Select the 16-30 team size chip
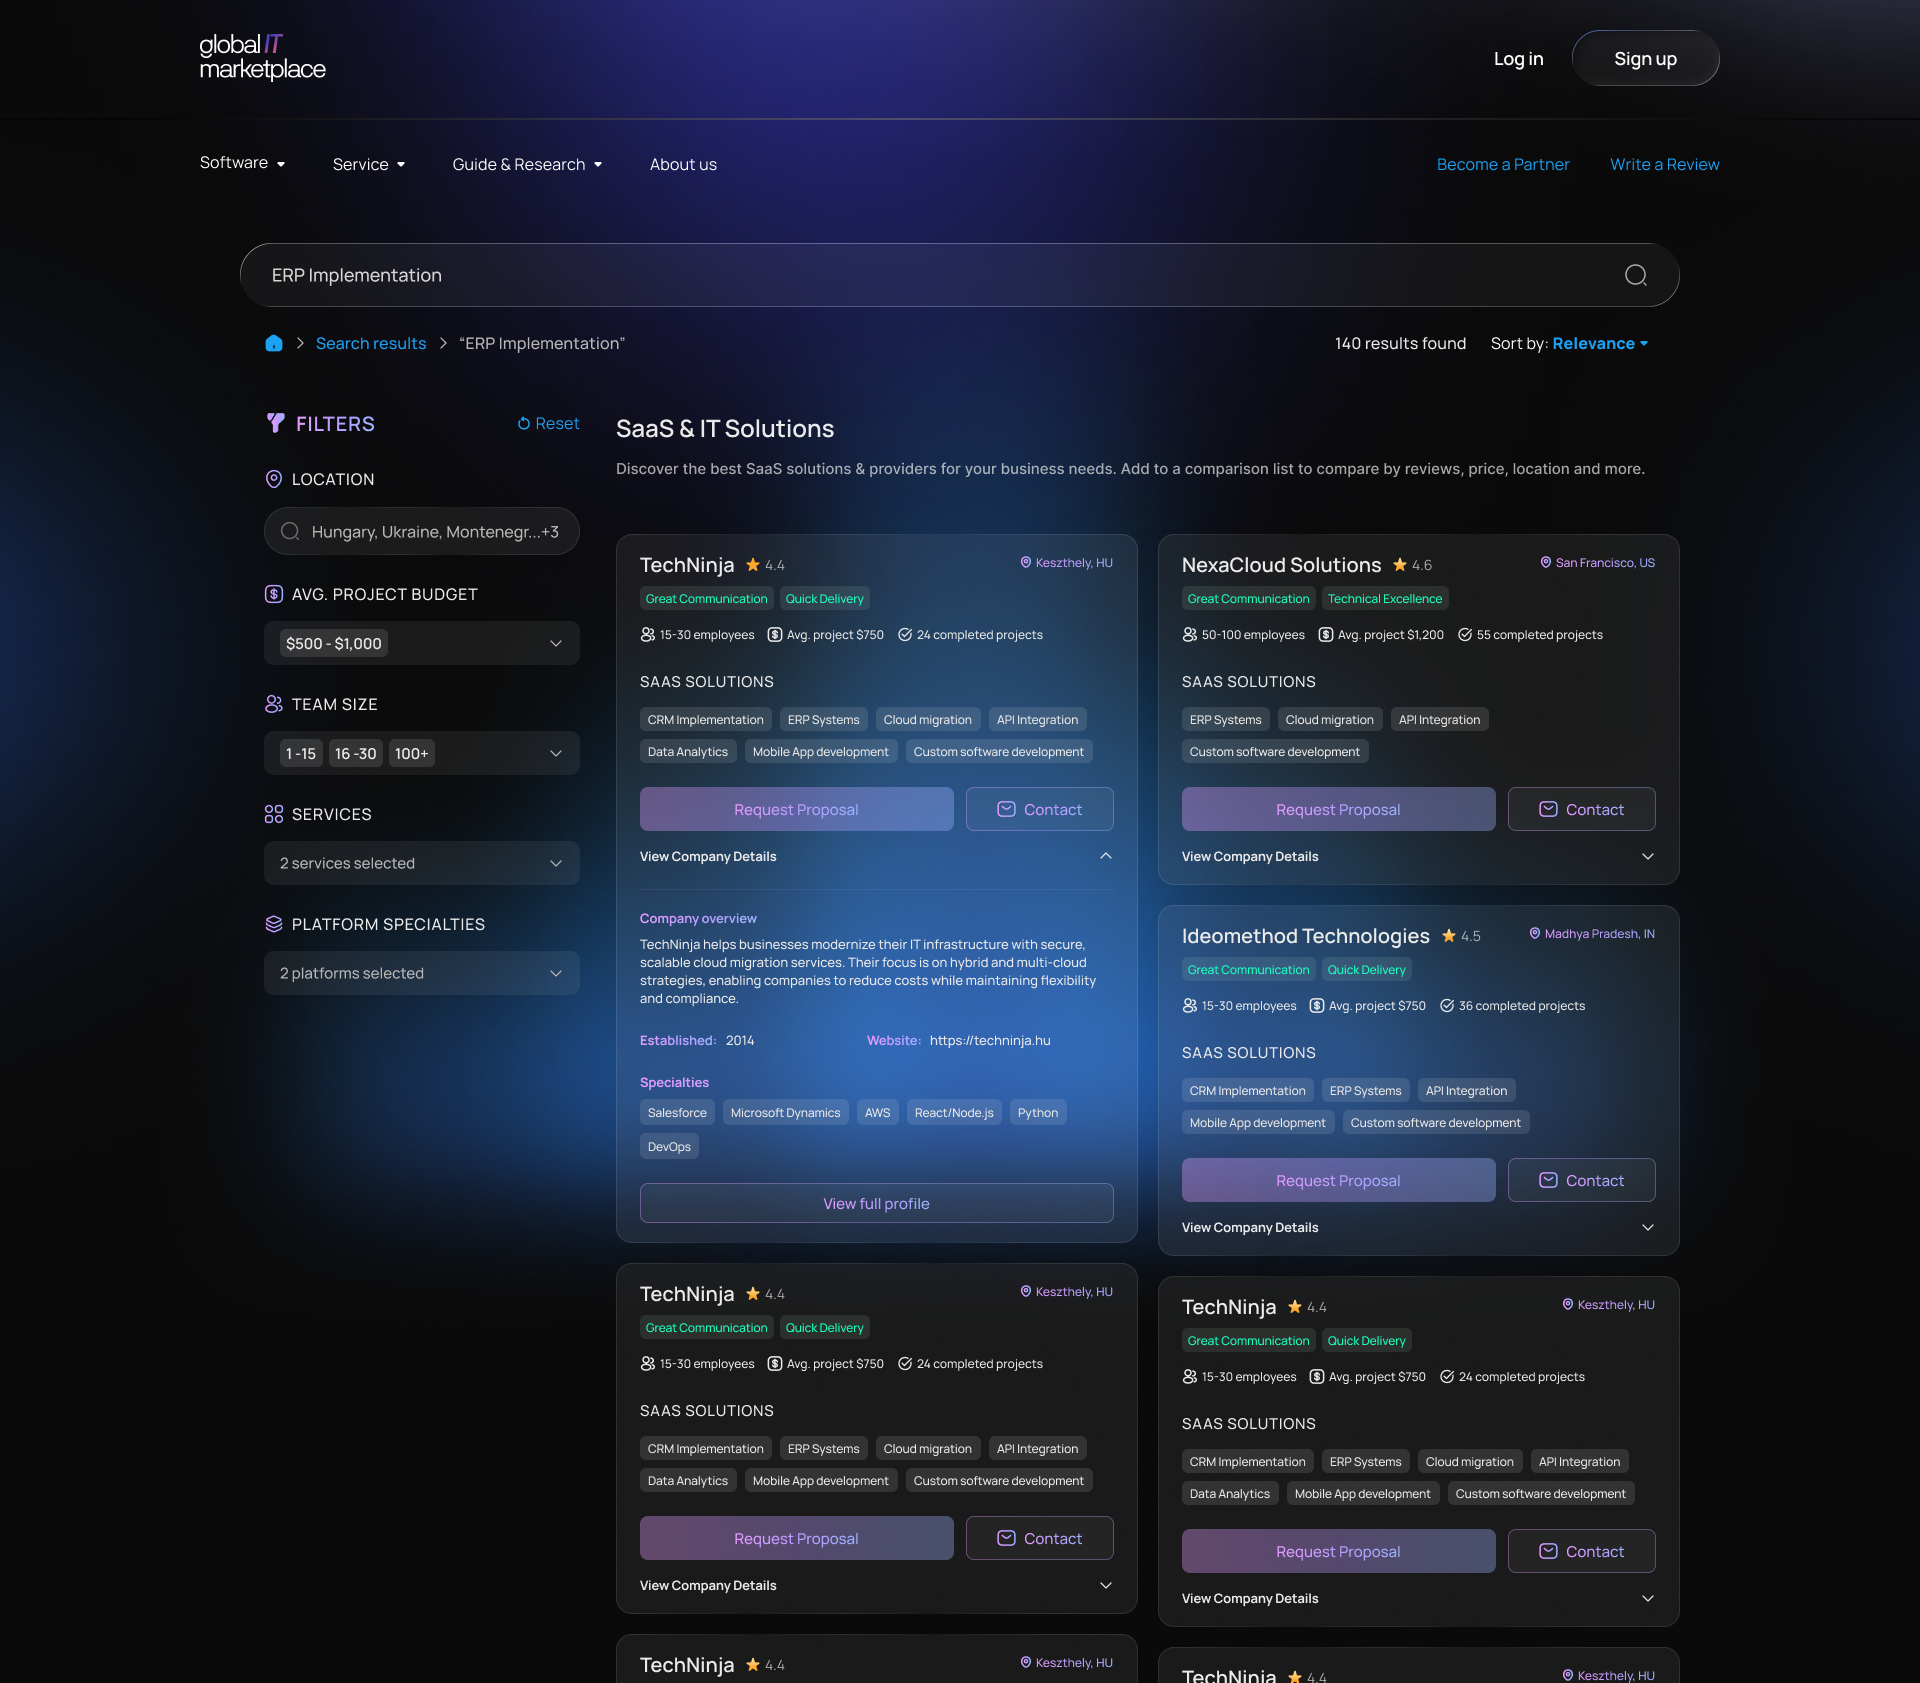Image resolution: width=1920 pixels, height=1683 pixels. pos(355,753)
